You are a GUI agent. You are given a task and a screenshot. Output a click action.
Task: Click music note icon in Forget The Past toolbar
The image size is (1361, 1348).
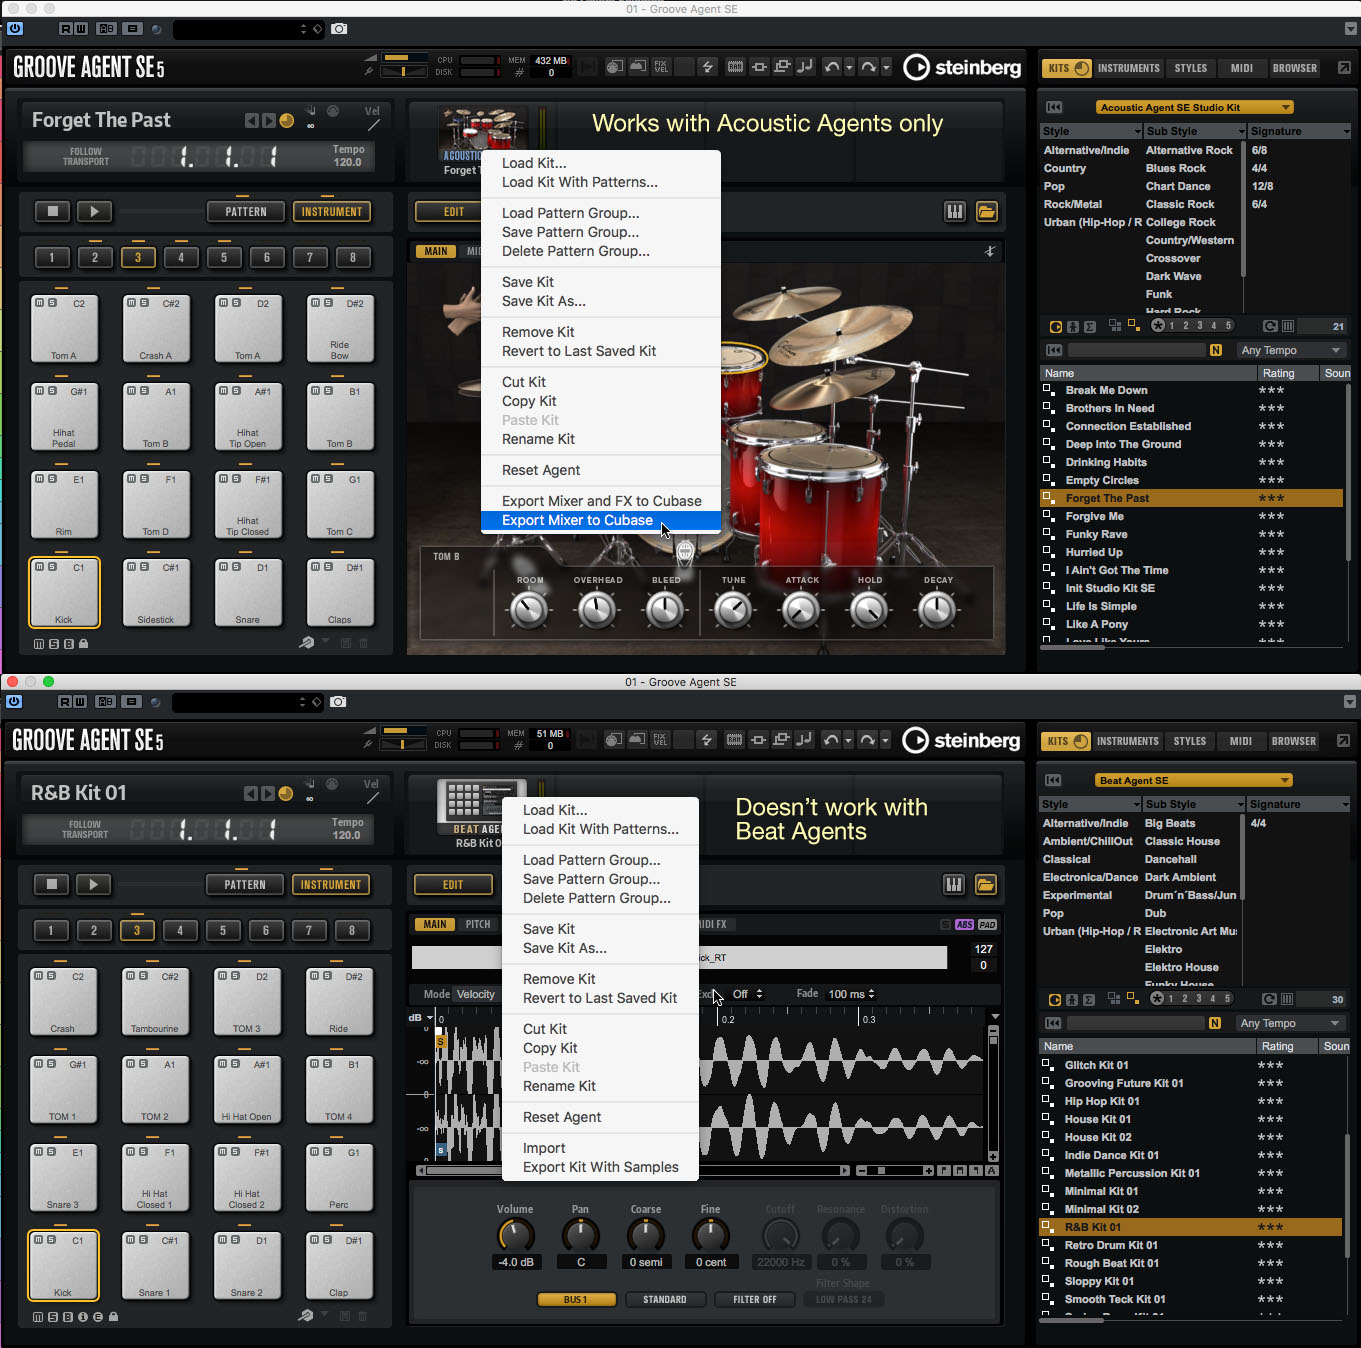coord(805,67)
